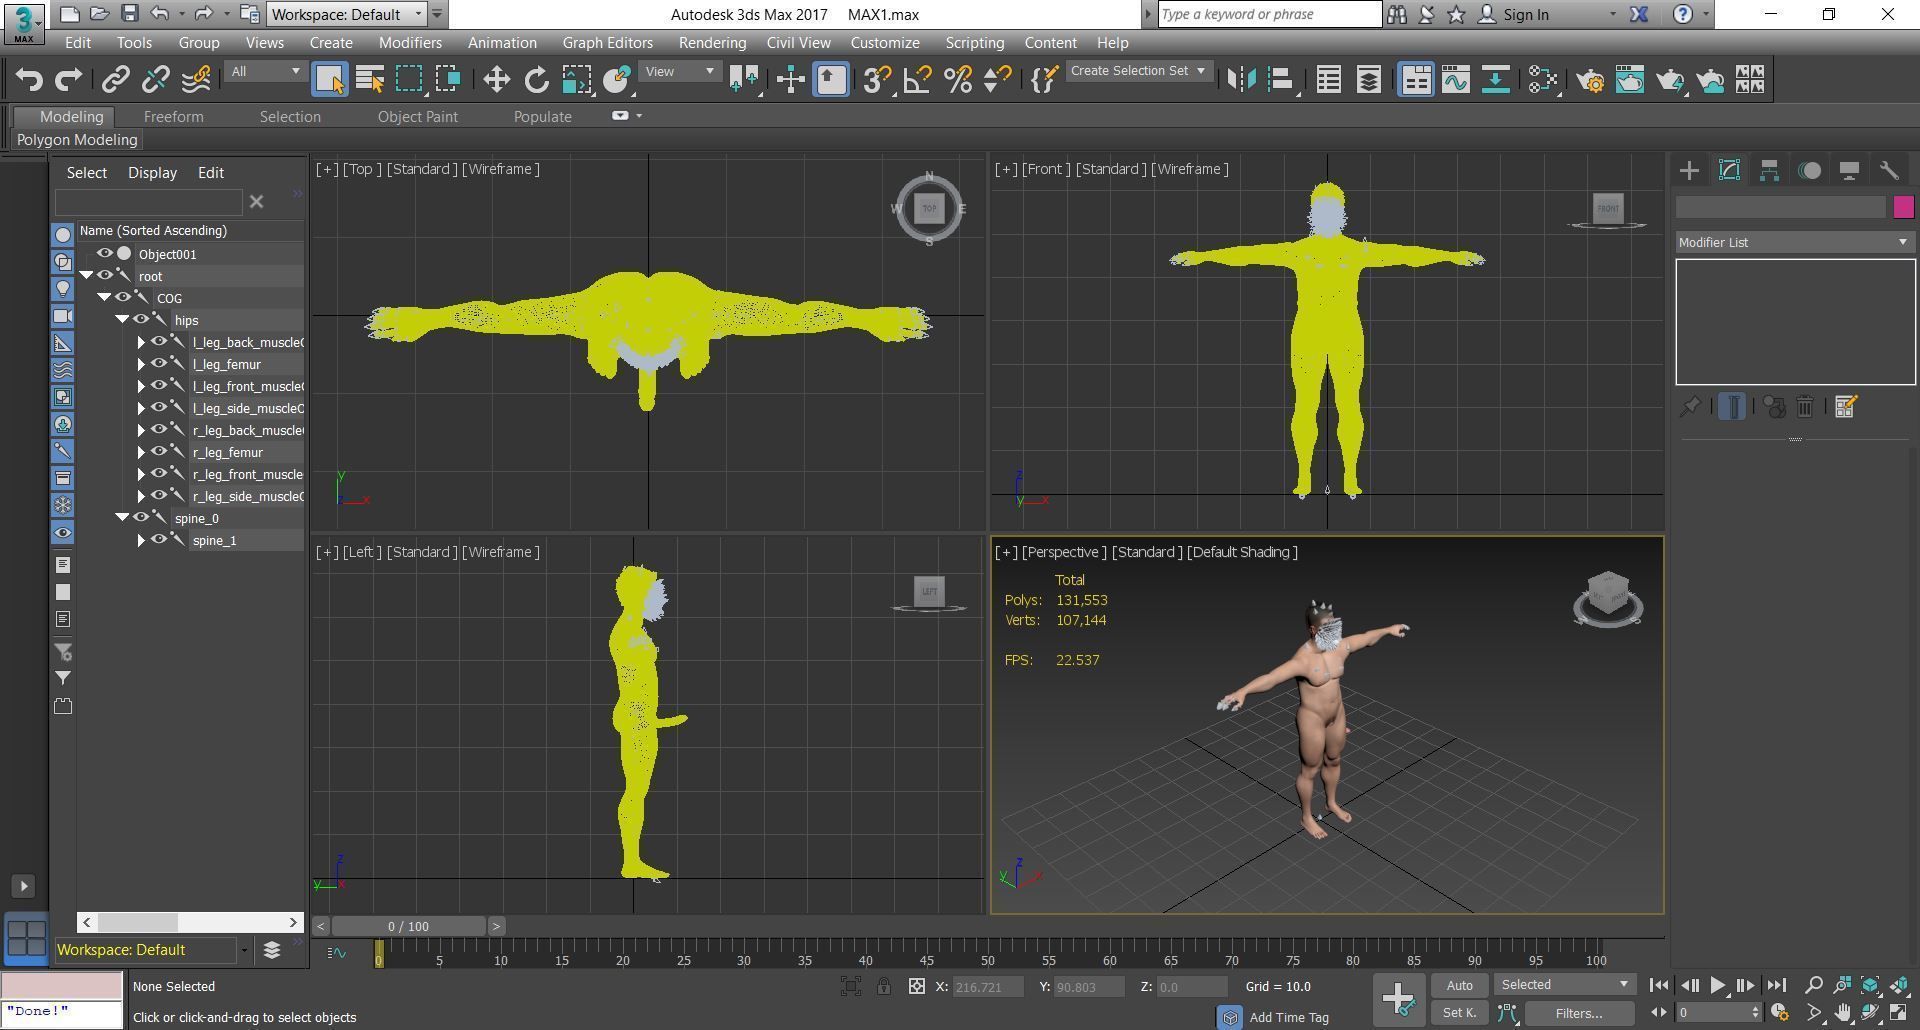Collapse the root tree node
Image resolution: width=1920 pixels, height=1030 pixels.
[86, 275]
